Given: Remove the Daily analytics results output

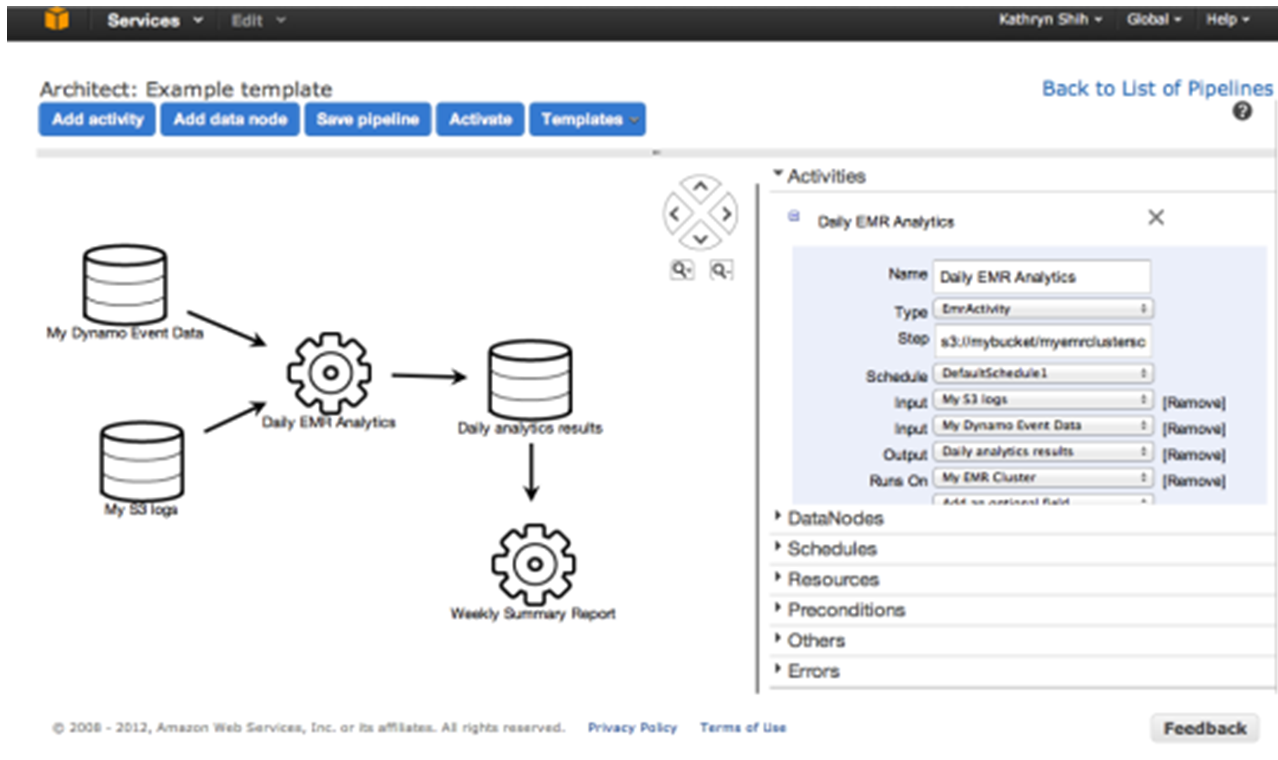Looking at the screenshot, I should tap(1193, 455).
